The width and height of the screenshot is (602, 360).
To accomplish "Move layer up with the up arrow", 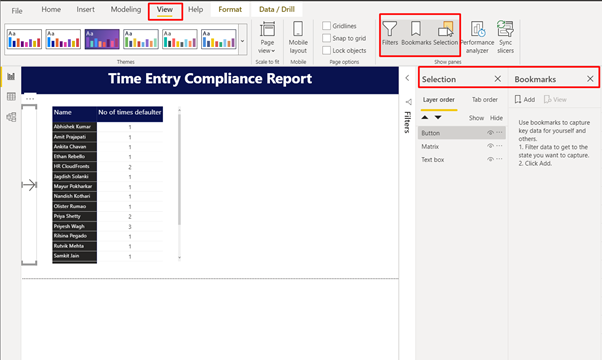I will coord(425,117).
